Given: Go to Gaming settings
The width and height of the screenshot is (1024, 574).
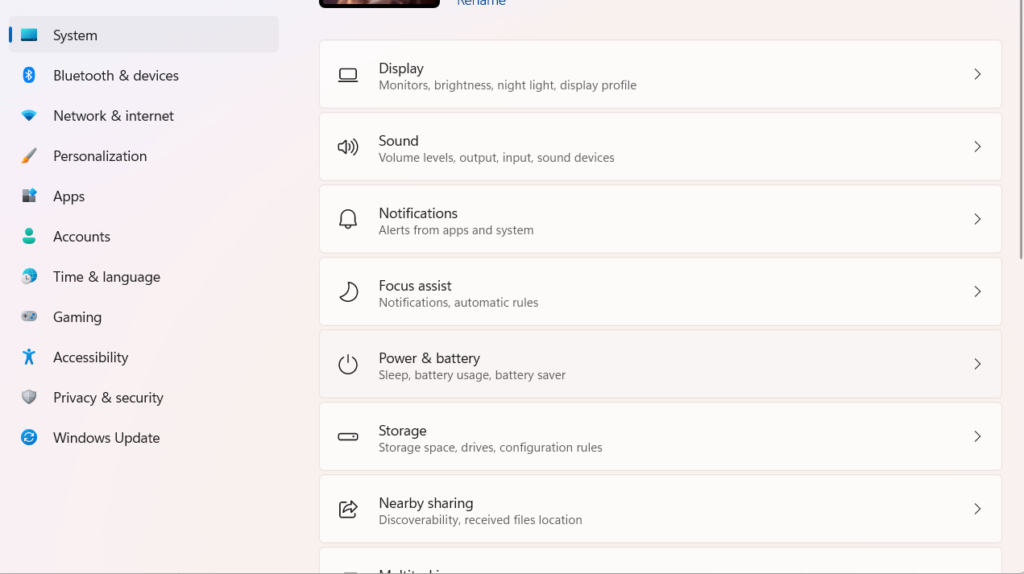Looking at the screenshot, I should pyautogui.click(x=144, y=317).
